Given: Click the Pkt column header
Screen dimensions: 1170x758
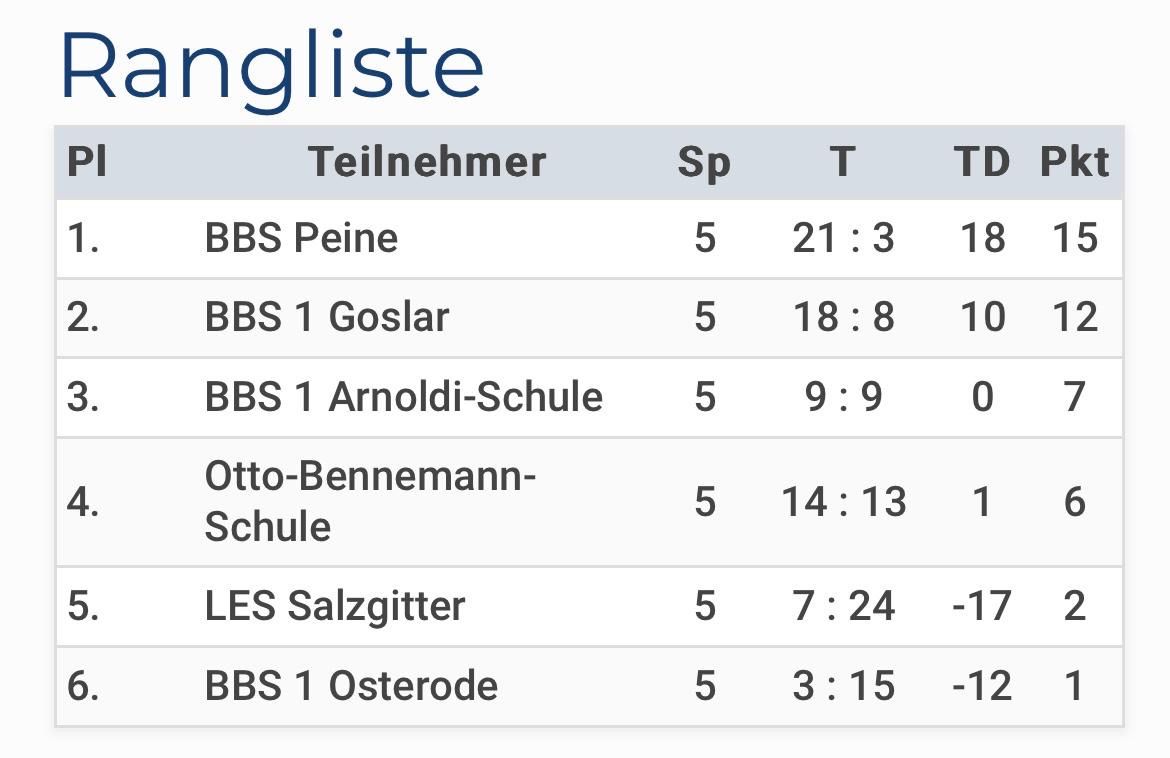Looking at the screenshot, I should click(x=1074, y=162).
